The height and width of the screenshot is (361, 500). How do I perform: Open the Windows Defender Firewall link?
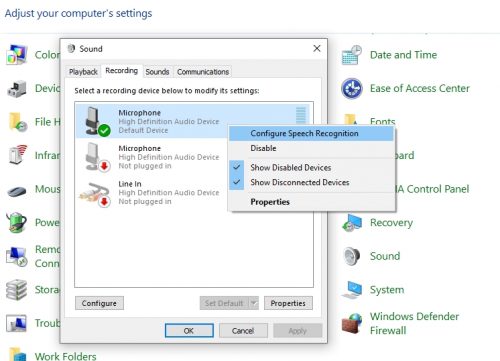point(414,323)
